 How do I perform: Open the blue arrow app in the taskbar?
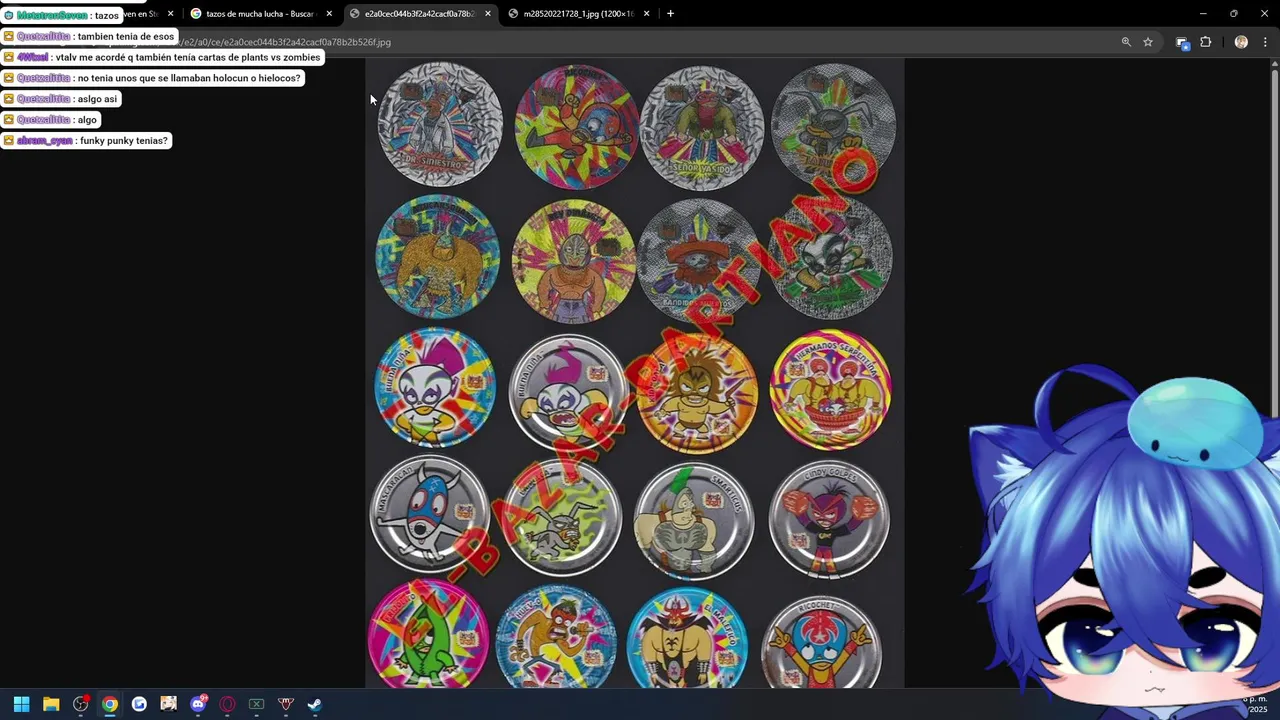(139, 704)
